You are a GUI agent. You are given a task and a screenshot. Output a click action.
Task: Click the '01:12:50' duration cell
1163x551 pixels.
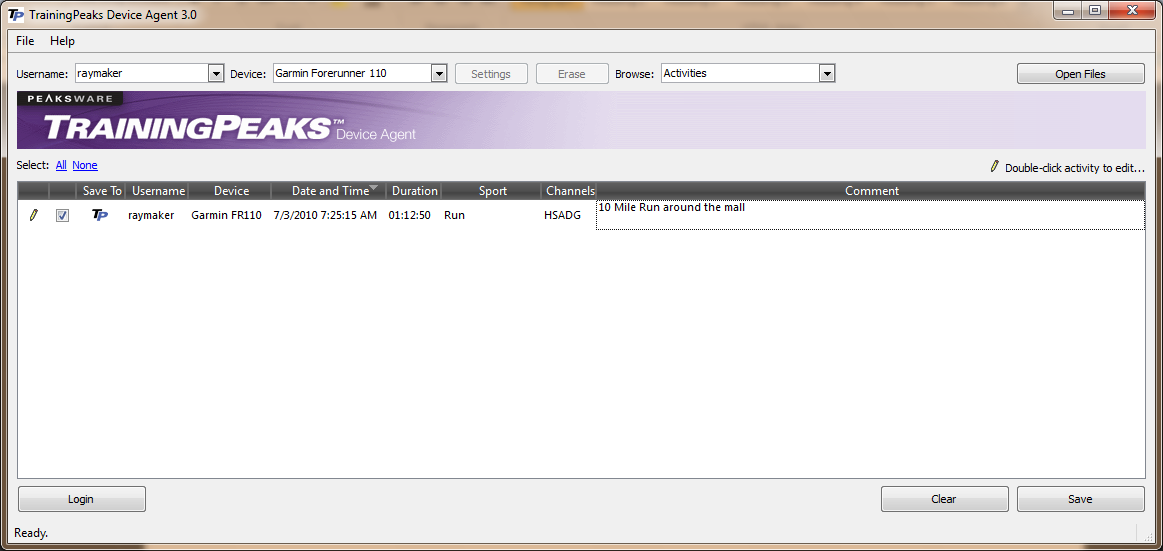[x=409, y=215]
